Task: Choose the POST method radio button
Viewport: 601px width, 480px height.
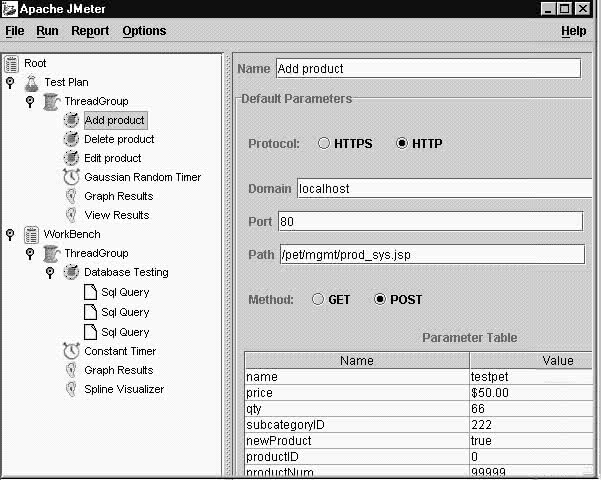Action: (x=380, y=299)
